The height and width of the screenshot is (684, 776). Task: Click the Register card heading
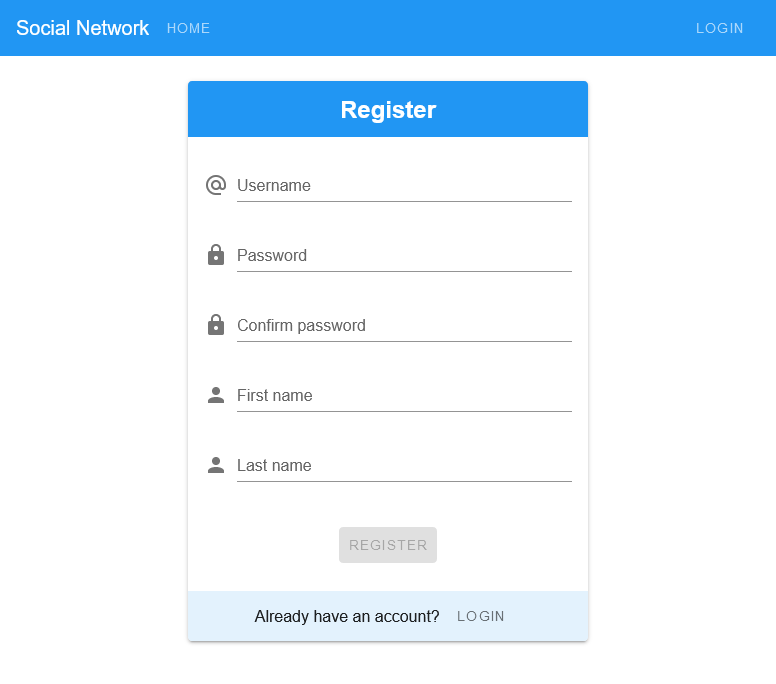388,110
